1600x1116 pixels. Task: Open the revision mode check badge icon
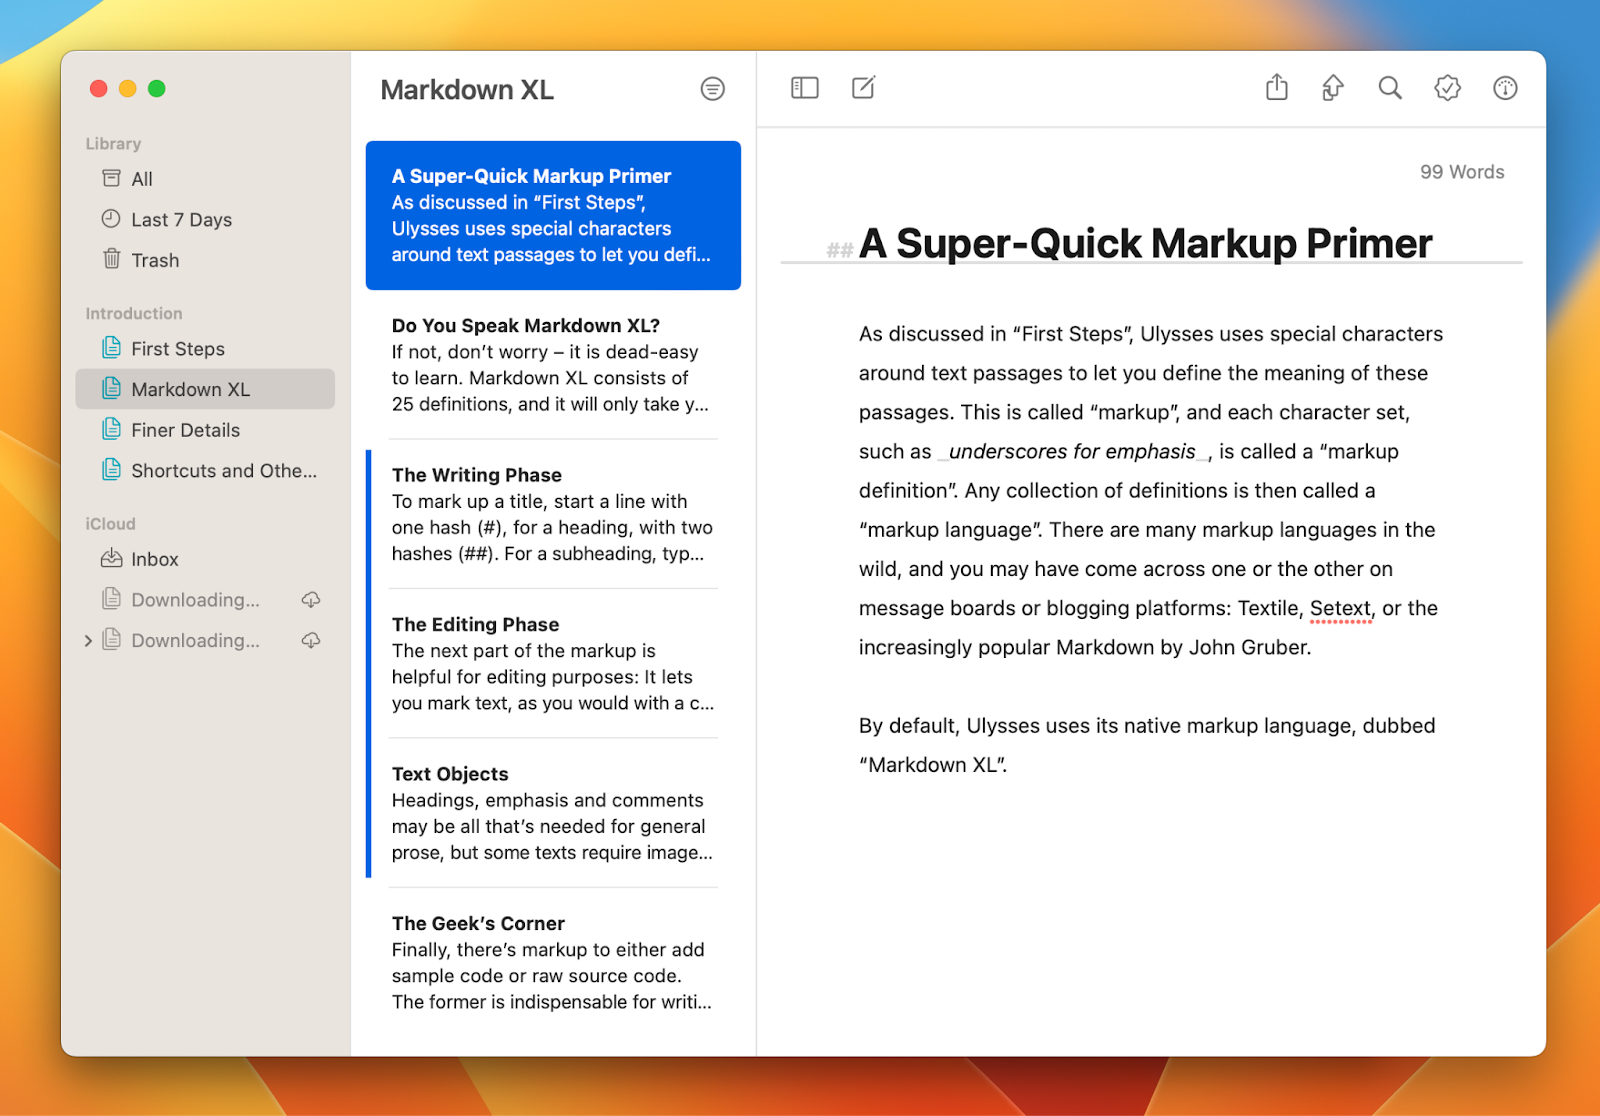tap(1447, 88)
